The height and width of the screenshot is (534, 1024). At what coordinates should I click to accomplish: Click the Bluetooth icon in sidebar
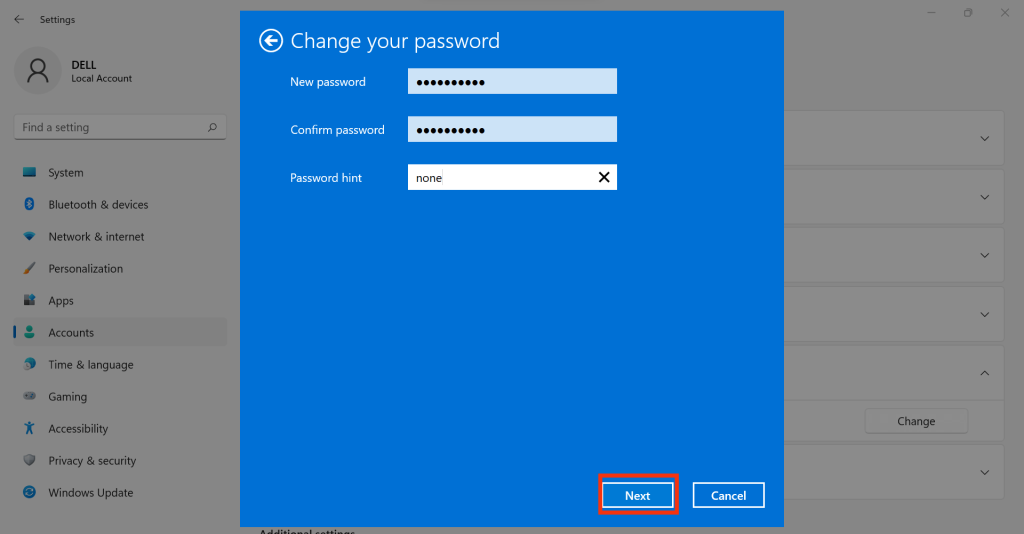(29, 204)
